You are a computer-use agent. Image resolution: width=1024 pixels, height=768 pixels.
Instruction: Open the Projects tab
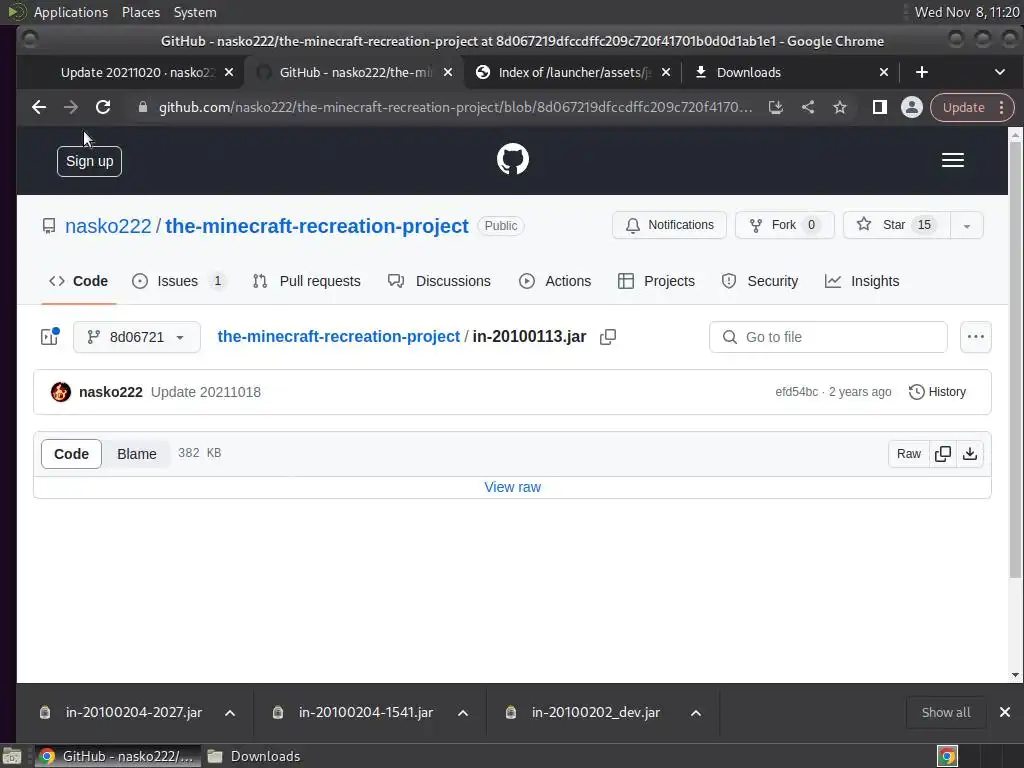656,281
